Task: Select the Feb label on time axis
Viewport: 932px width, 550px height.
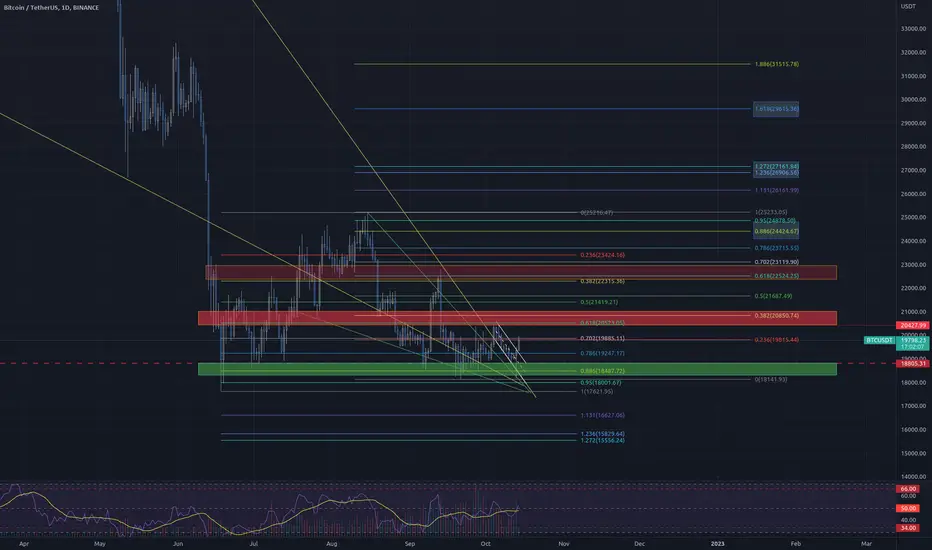Action: (x=795, y=543)
